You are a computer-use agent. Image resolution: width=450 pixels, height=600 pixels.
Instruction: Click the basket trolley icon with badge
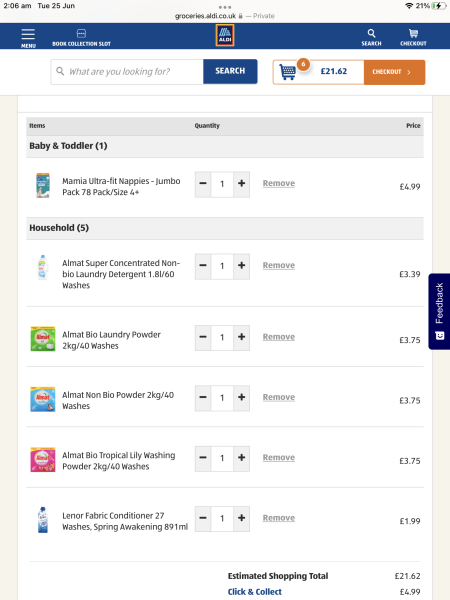click(x=287, y=72)
